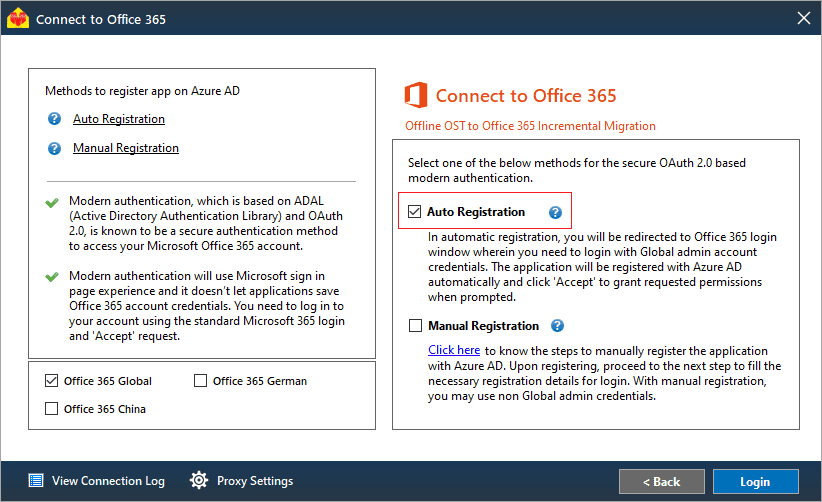
Task: Uncheck the Auto Registration checkbox
Action: pyautogui.click(x=415, y=212)
